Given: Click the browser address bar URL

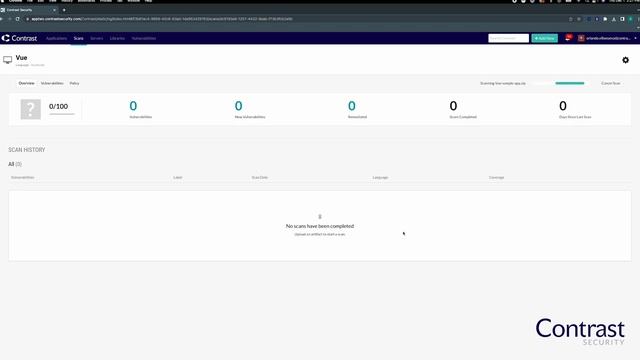Looking at the screenshot, I should point(162,19).
